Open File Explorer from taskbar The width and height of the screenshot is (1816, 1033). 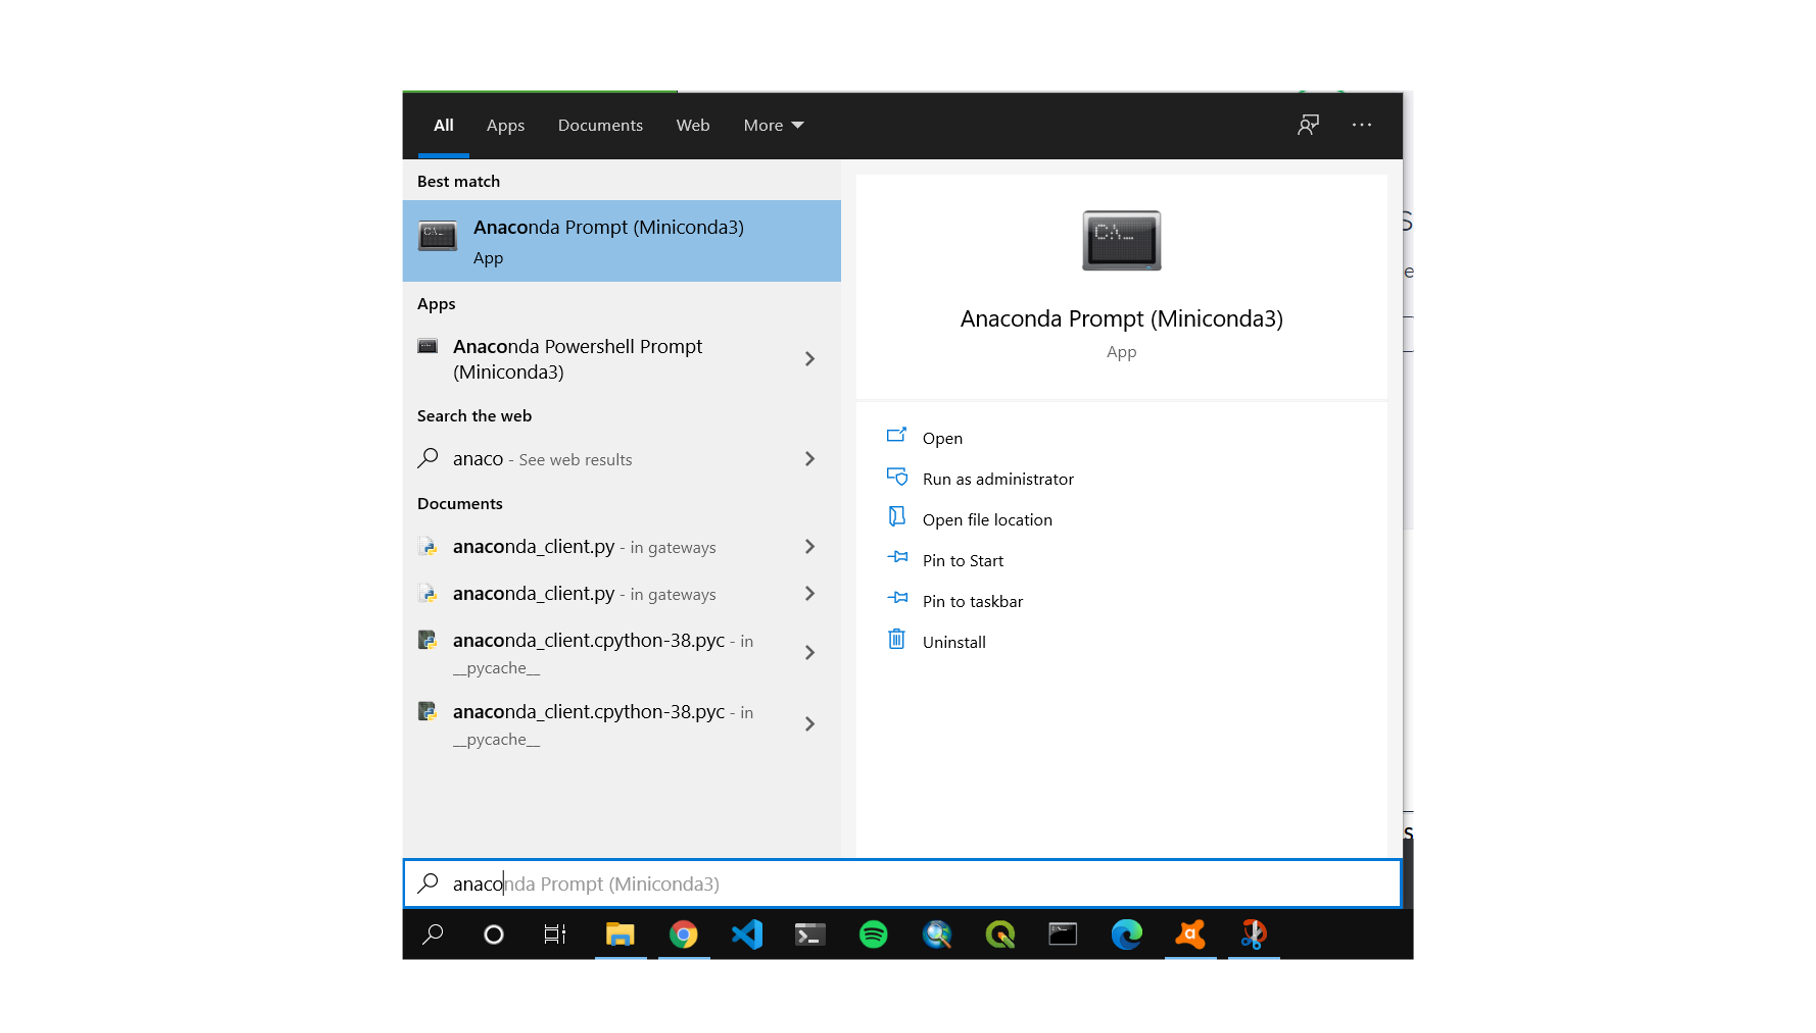tap(620, 935)
